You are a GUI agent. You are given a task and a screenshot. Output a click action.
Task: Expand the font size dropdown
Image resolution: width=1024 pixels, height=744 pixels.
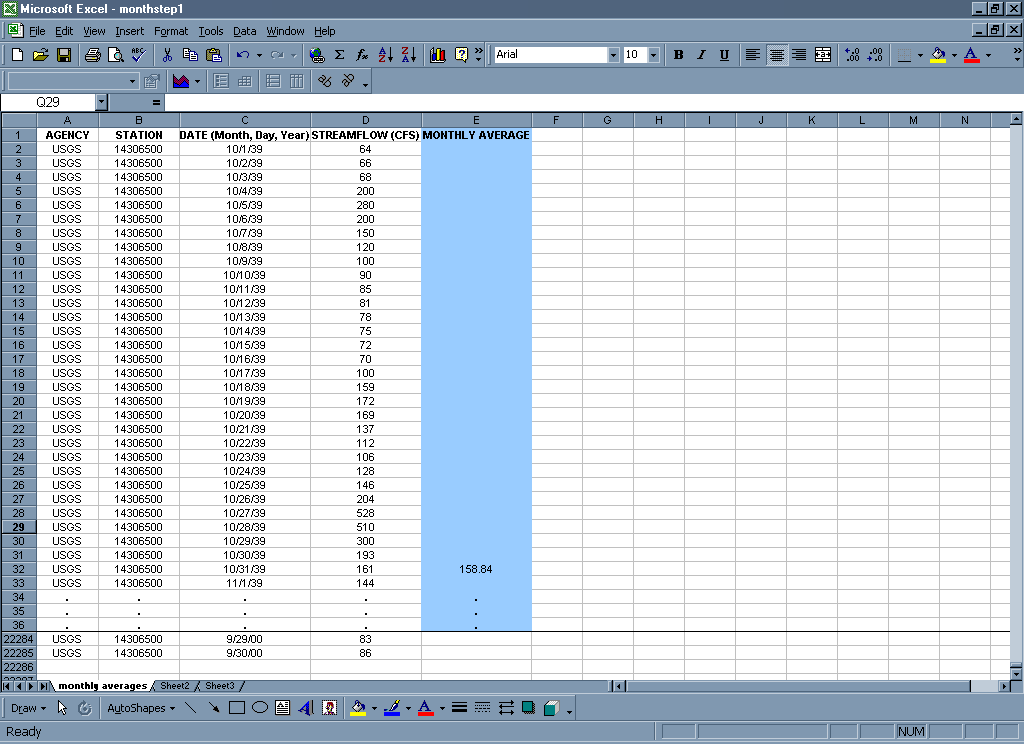[653, 55]
